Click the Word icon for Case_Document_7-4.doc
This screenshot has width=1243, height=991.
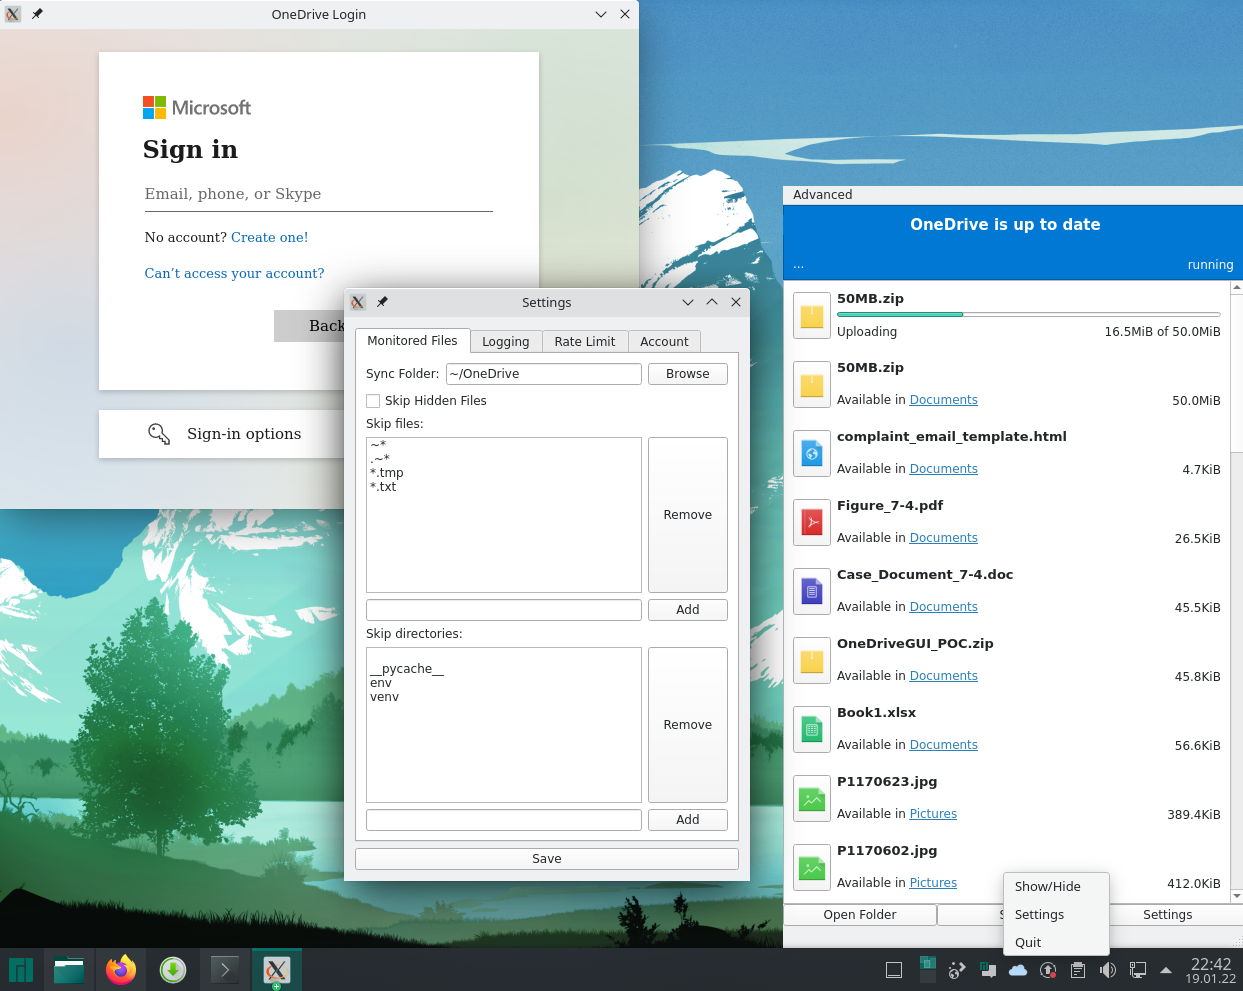pos(811,591)
